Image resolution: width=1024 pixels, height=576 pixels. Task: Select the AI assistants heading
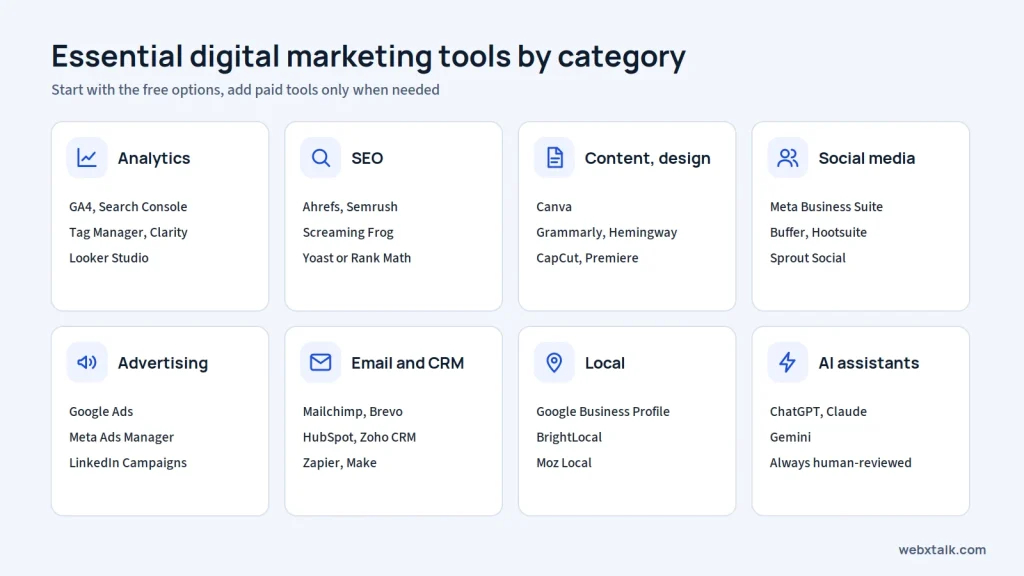click(x=869, y=363)
